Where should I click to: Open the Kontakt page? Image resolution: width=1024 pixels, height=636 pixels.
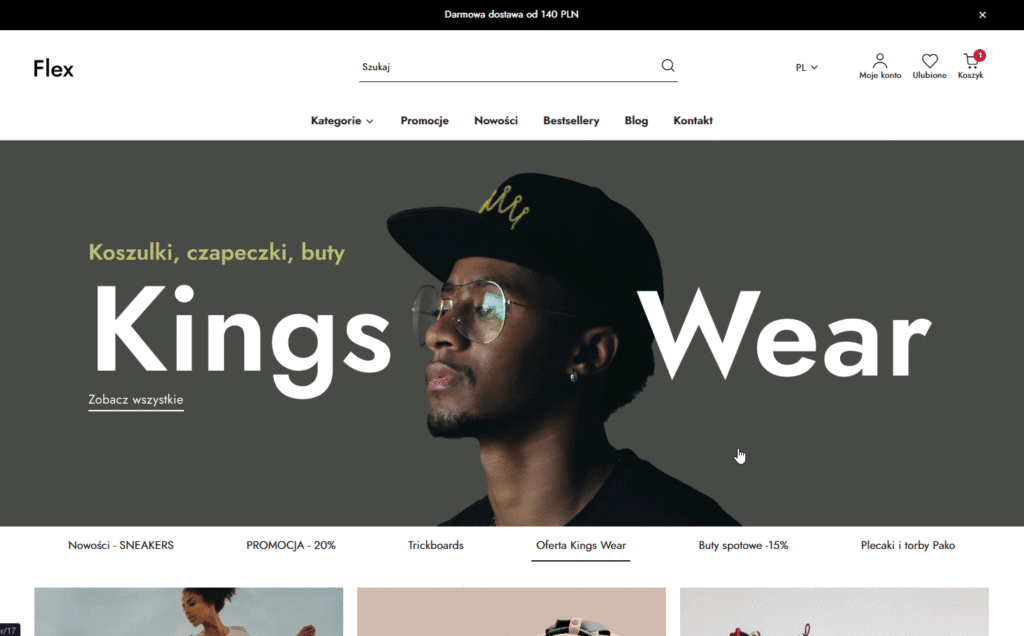coord(693,121)
